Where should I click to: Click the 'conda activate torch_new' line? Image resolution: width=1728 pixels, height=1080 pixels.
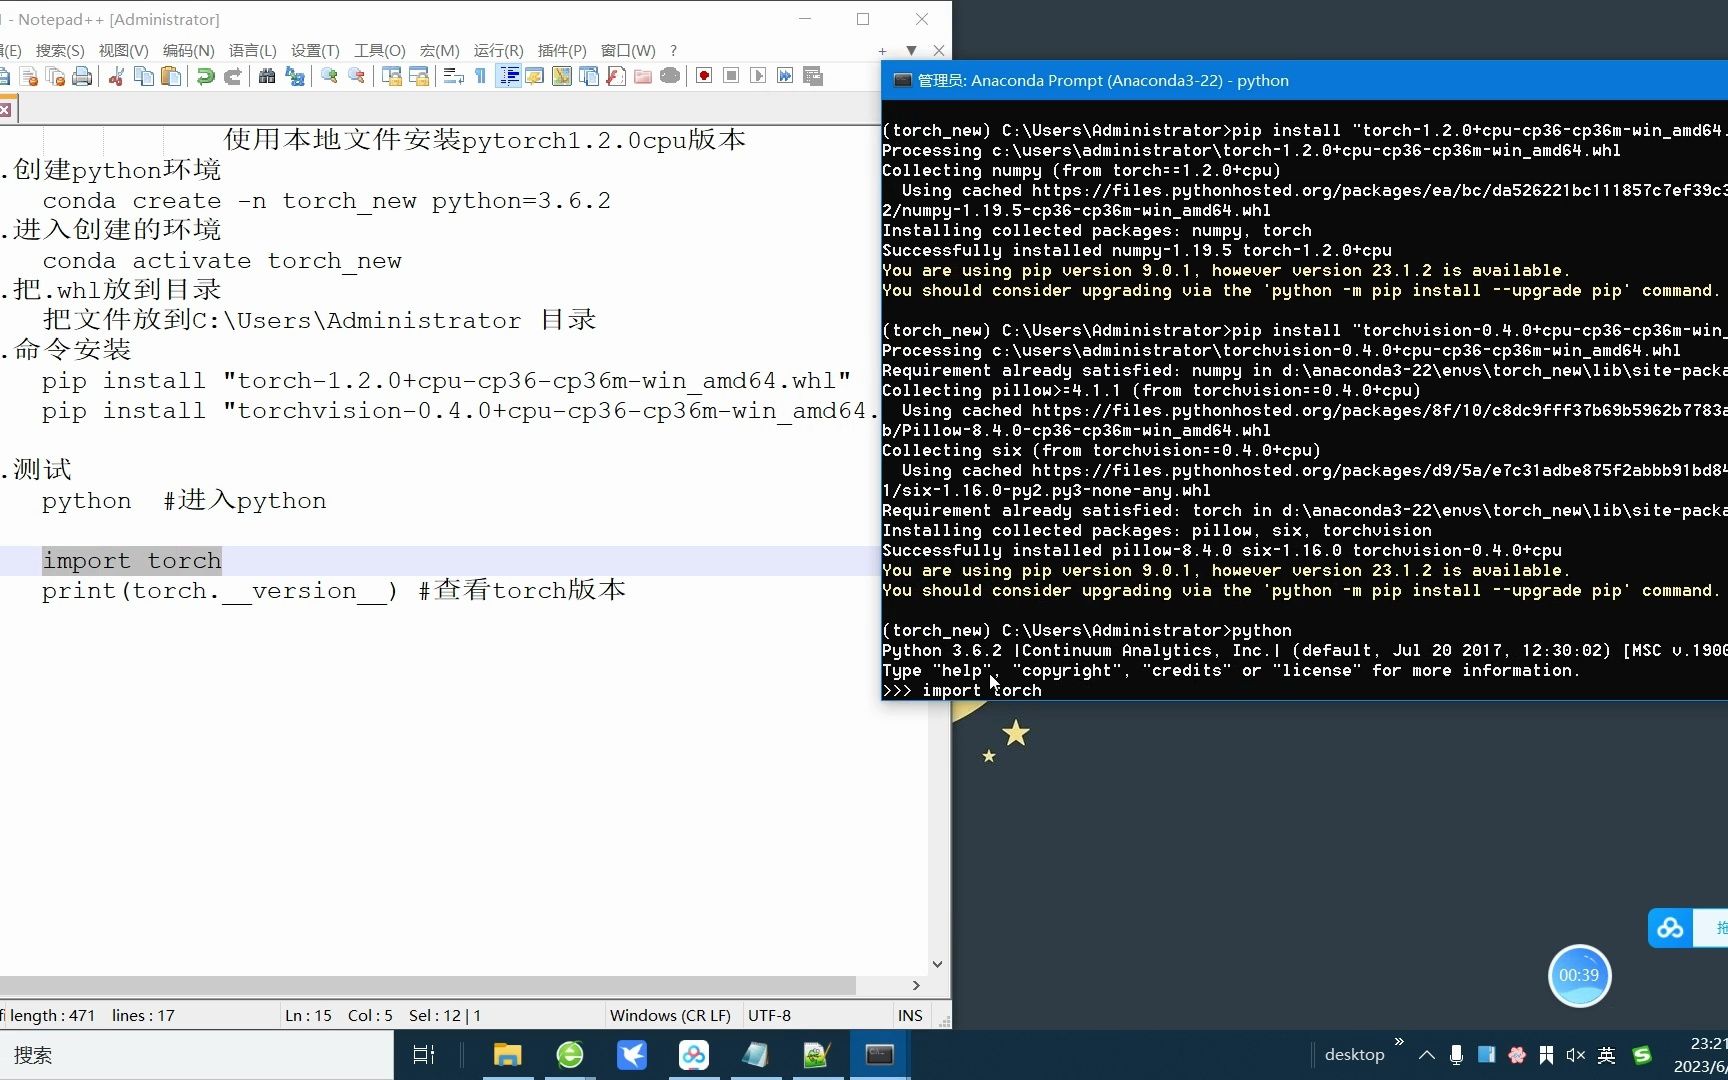point(222,261)
